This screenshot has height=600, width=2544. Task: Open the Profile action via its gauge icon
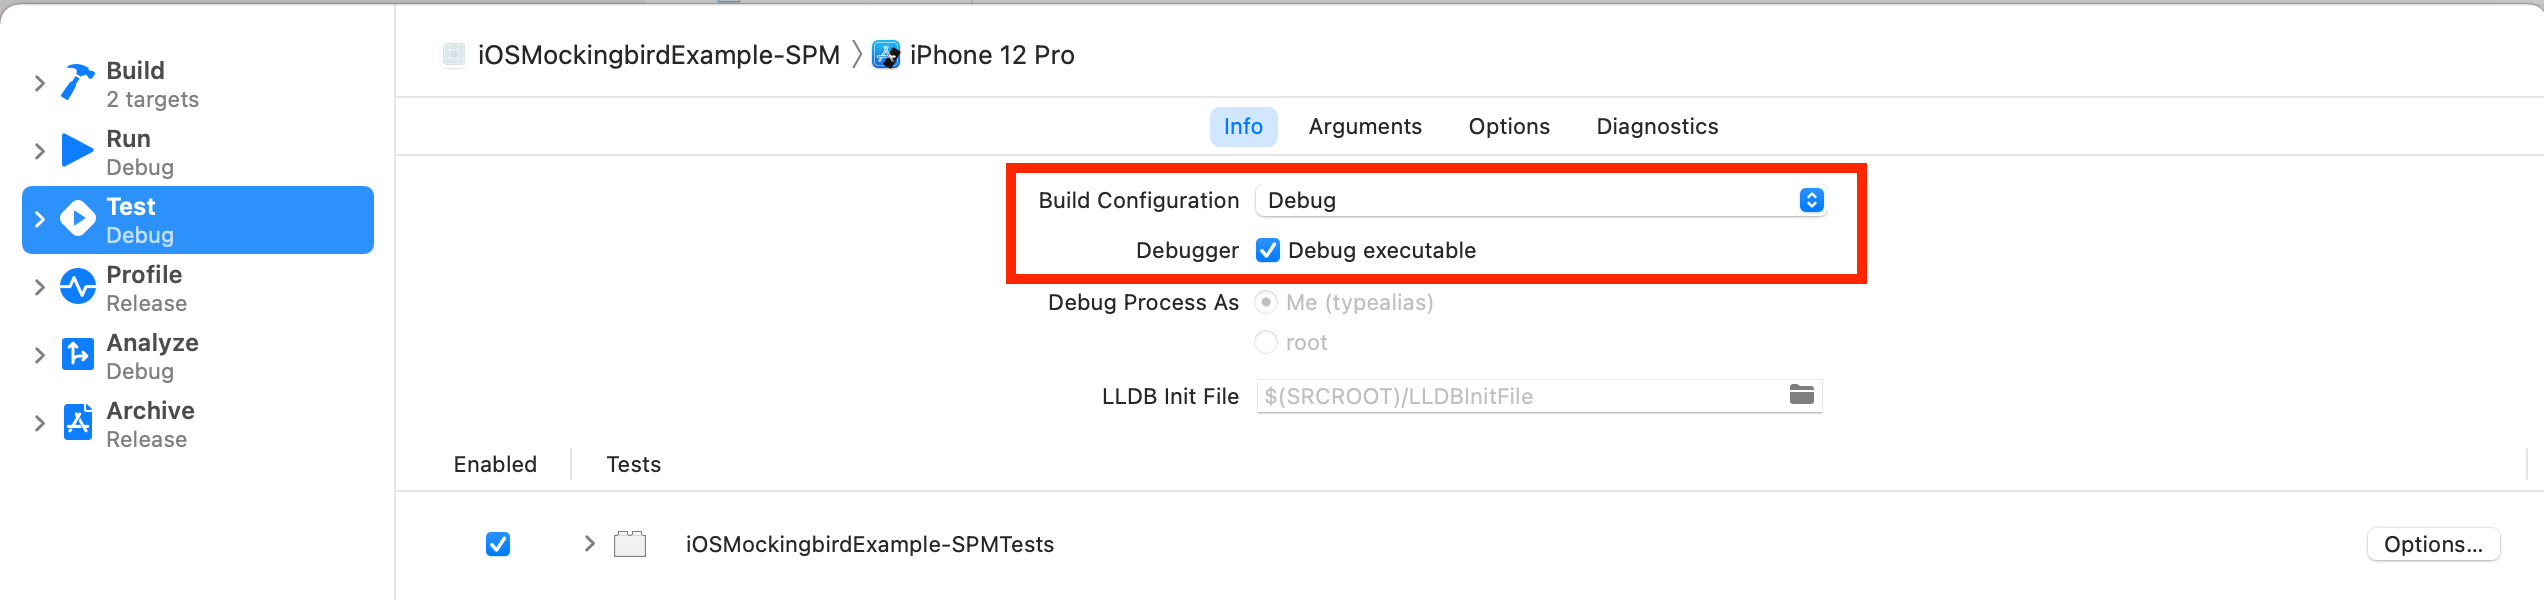[x=77, y=287]
